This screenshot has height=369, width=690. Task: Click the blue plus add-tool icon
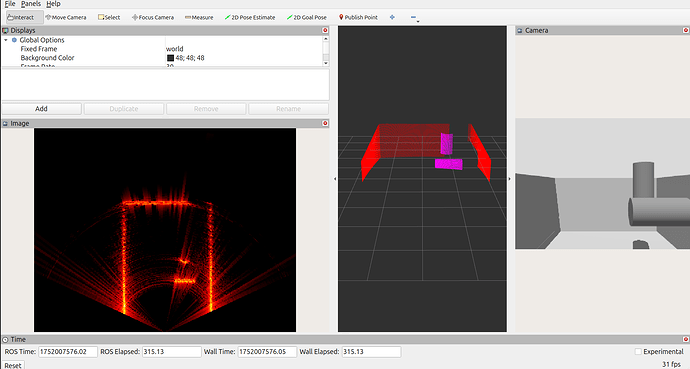click(392, 17)
